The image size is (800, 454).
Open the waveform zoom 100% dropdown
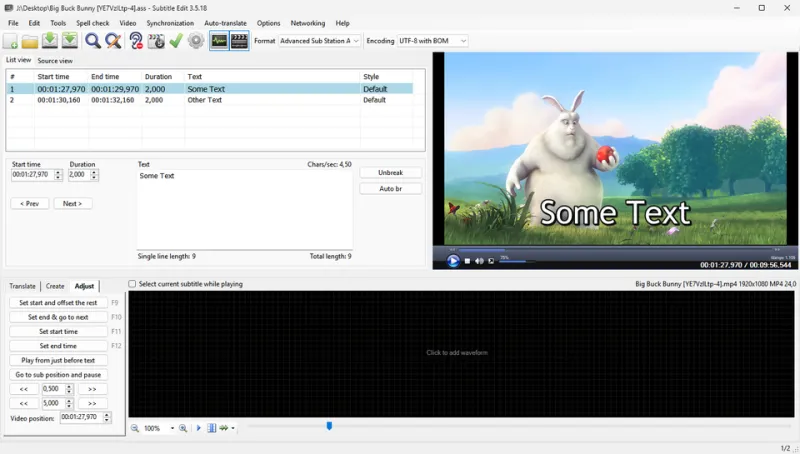coord(172,428)
